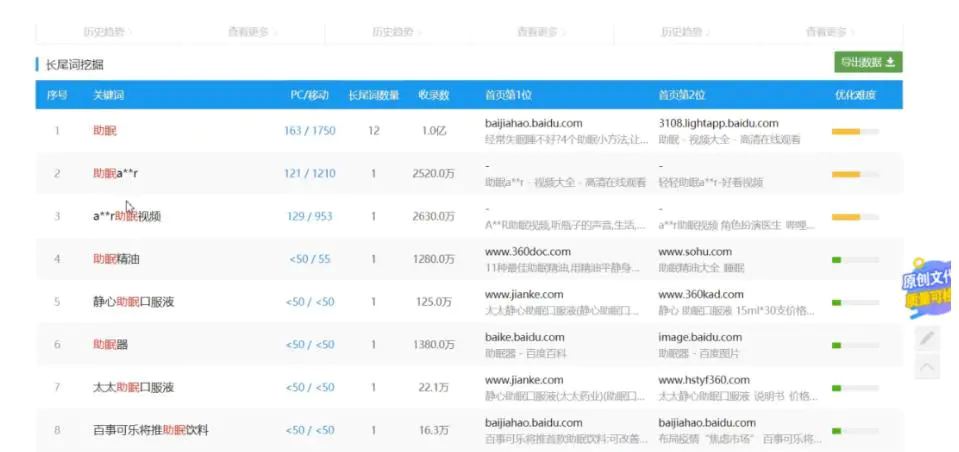This screenshot has height=452, width=959.
Task: Click keyword 助眠 in row 1
Action: pos(104,131)
